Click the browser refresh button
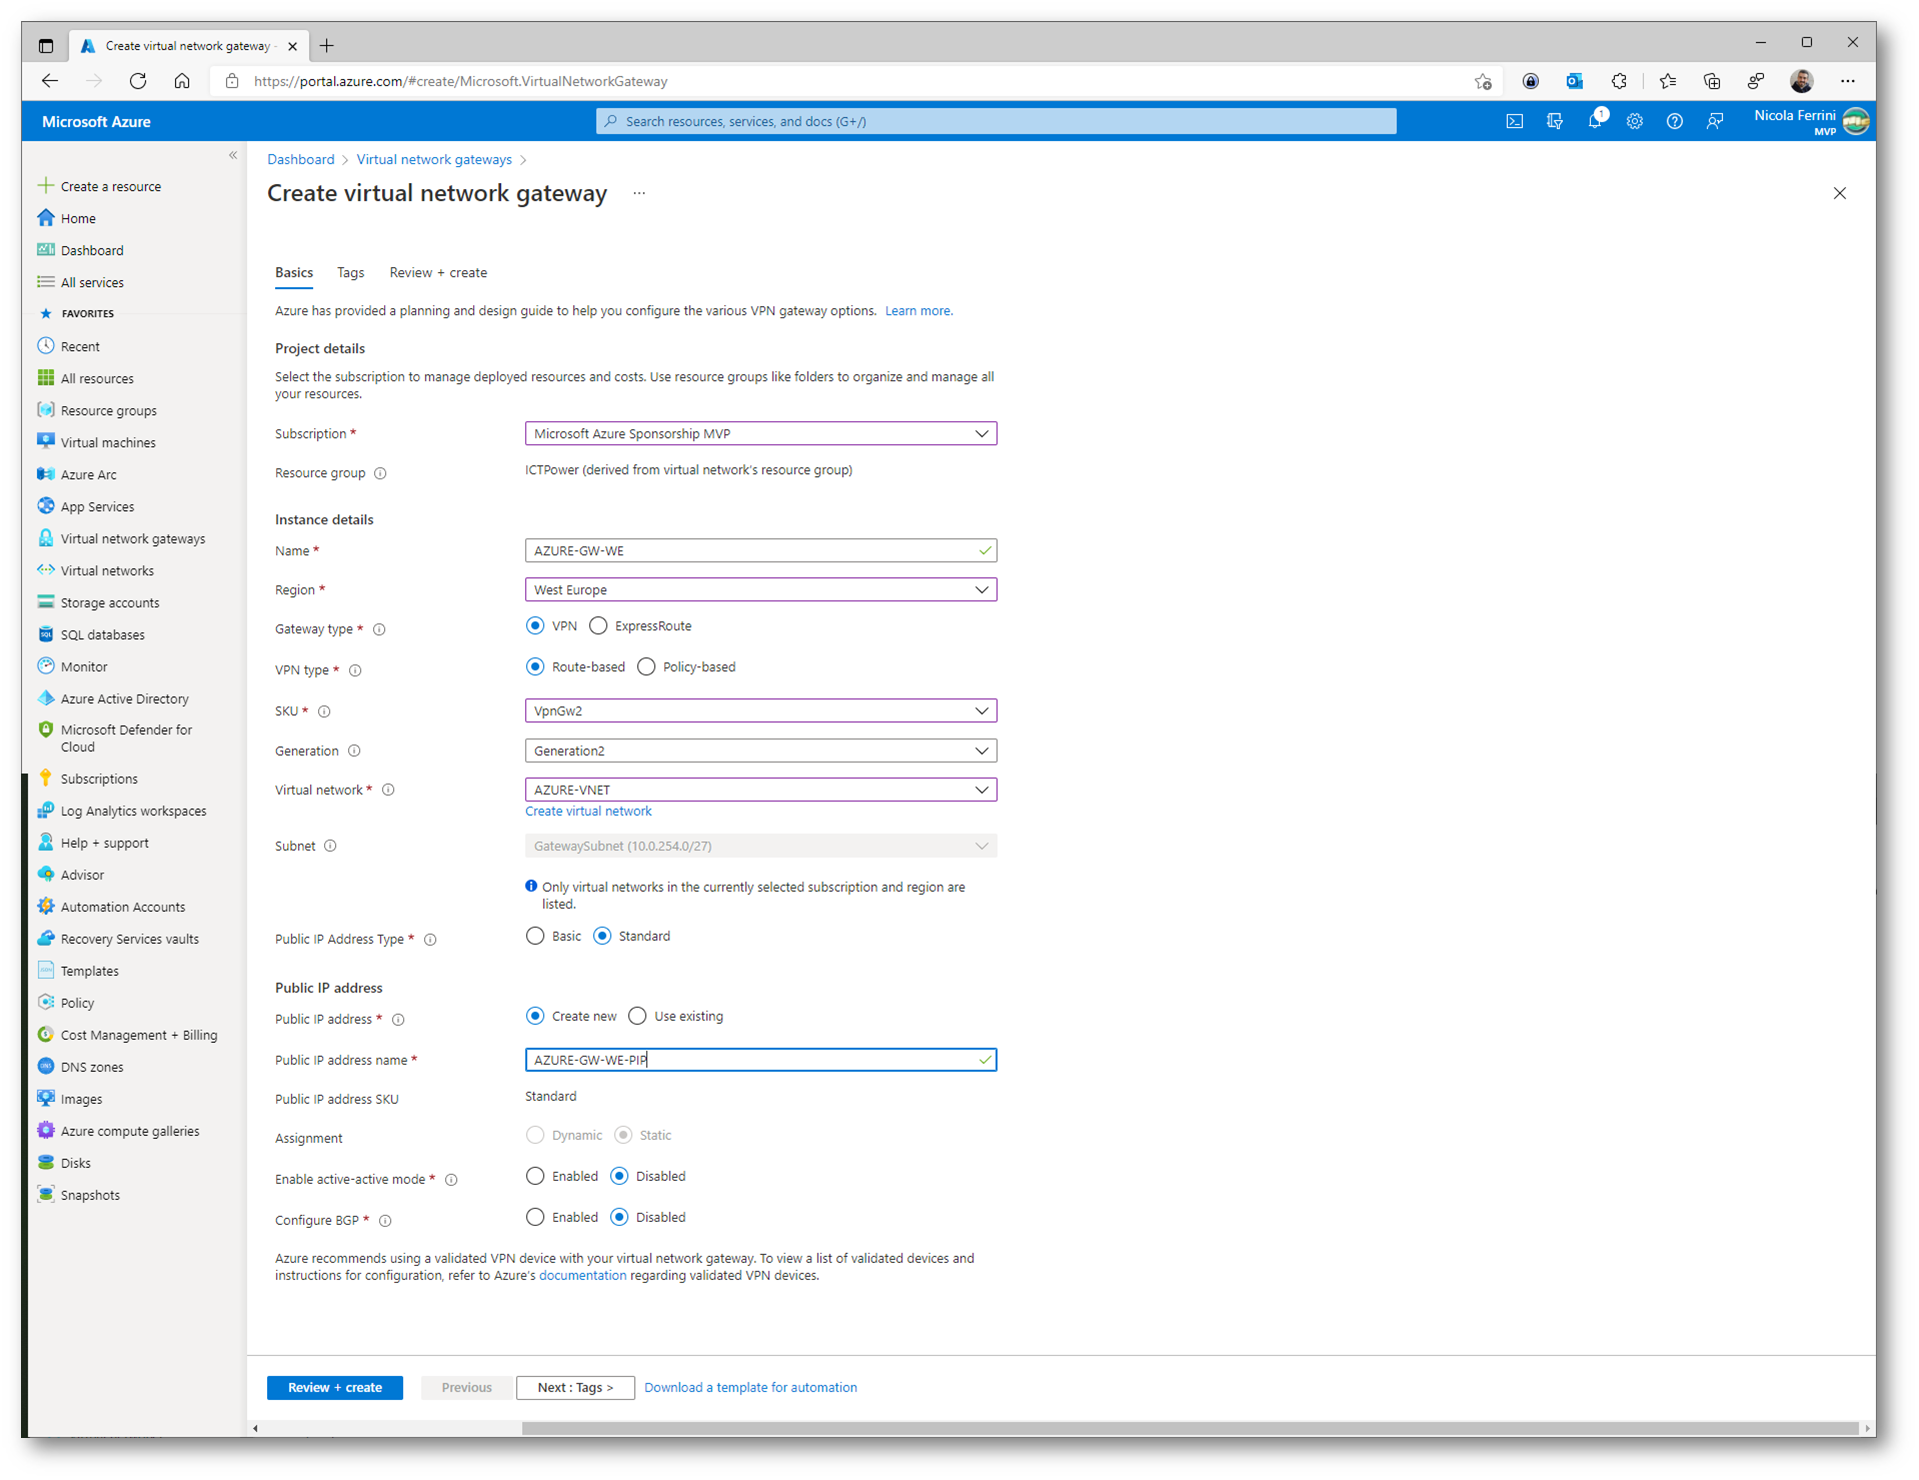The image size is (1919, 1480). [x=138, y=81]
